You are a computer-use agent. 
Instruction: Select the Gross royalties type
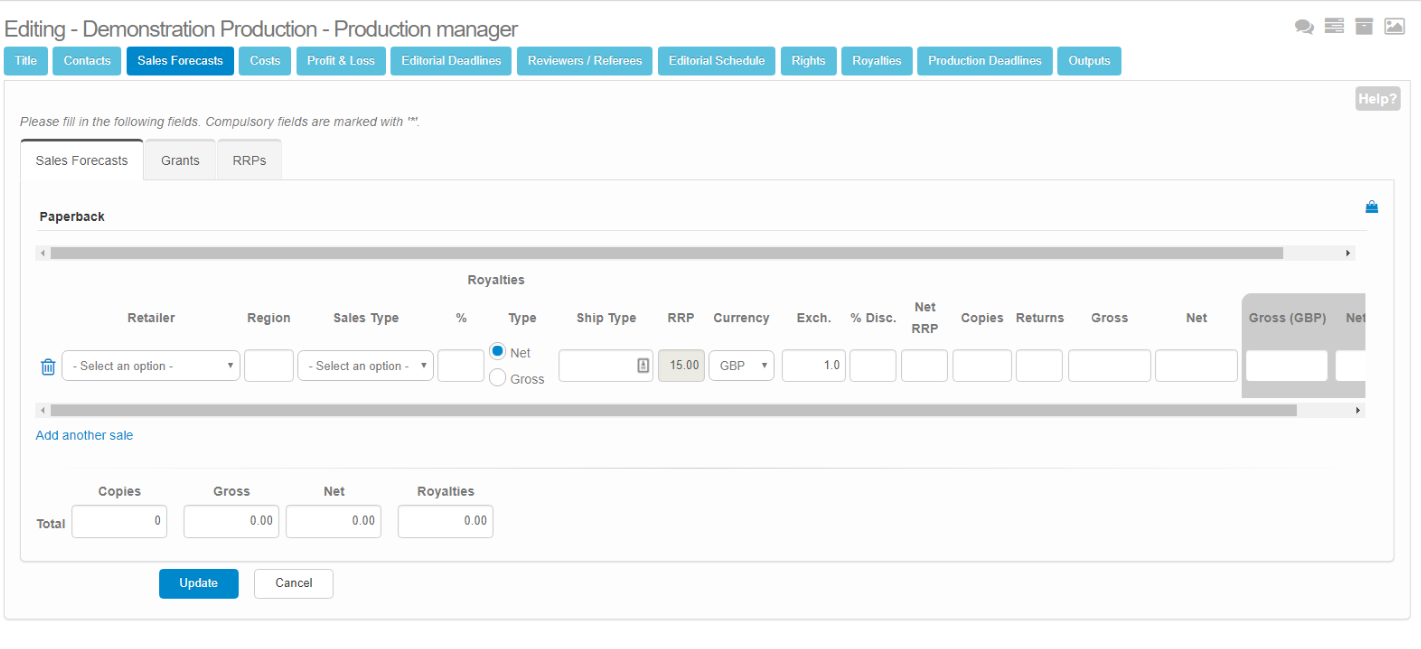tap(497, 378)
